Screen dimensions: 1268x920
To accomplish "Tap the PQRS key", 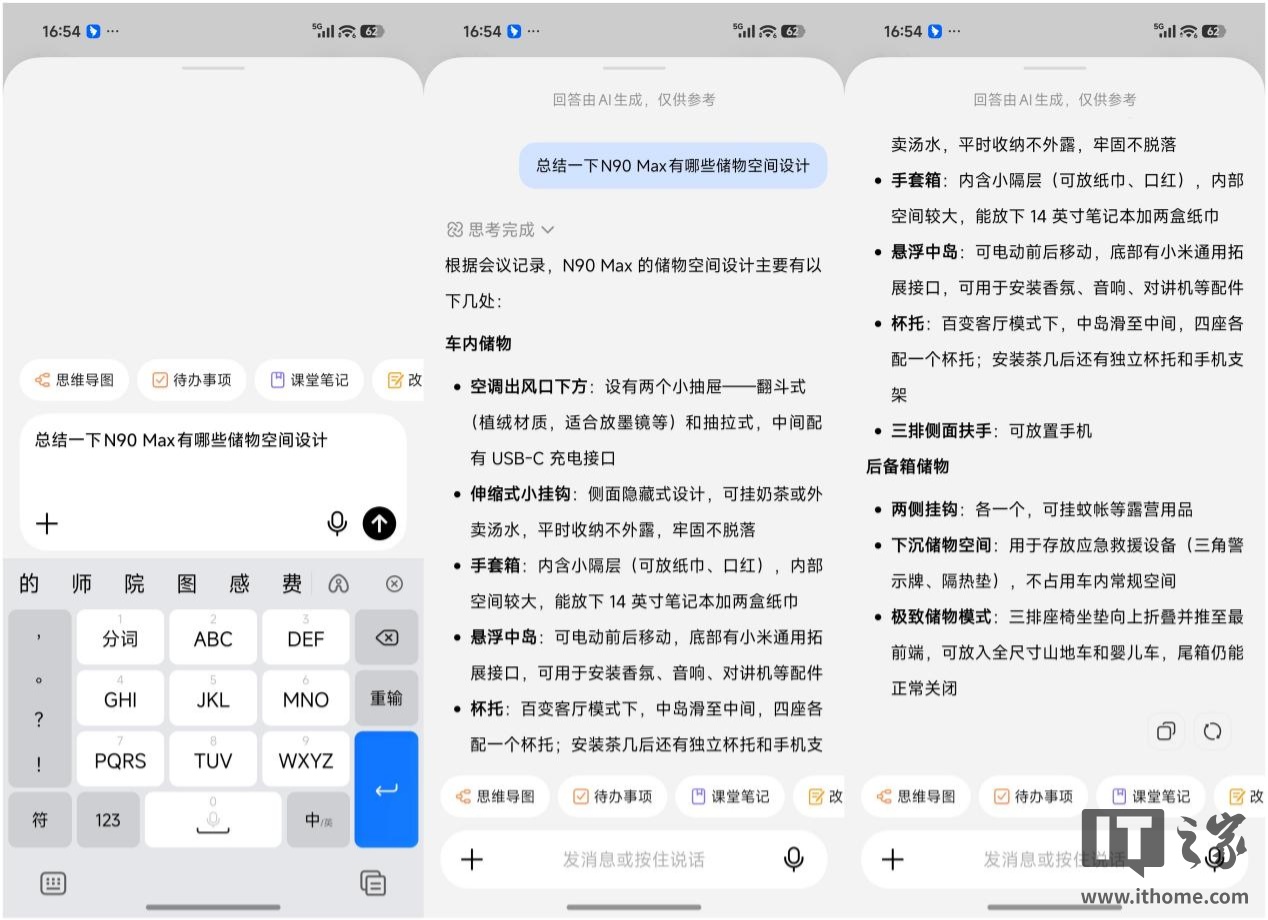I will [x=120, y=759].
